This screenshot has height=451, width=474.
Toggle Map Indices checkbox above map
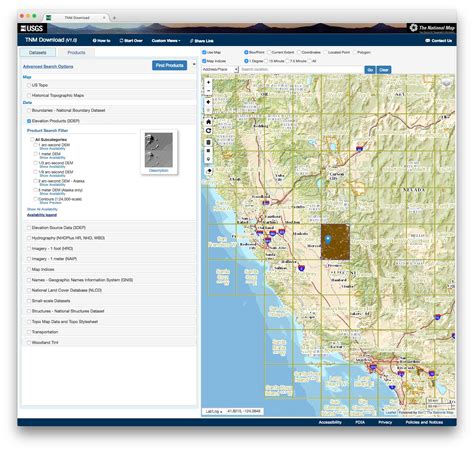(204, 61)
